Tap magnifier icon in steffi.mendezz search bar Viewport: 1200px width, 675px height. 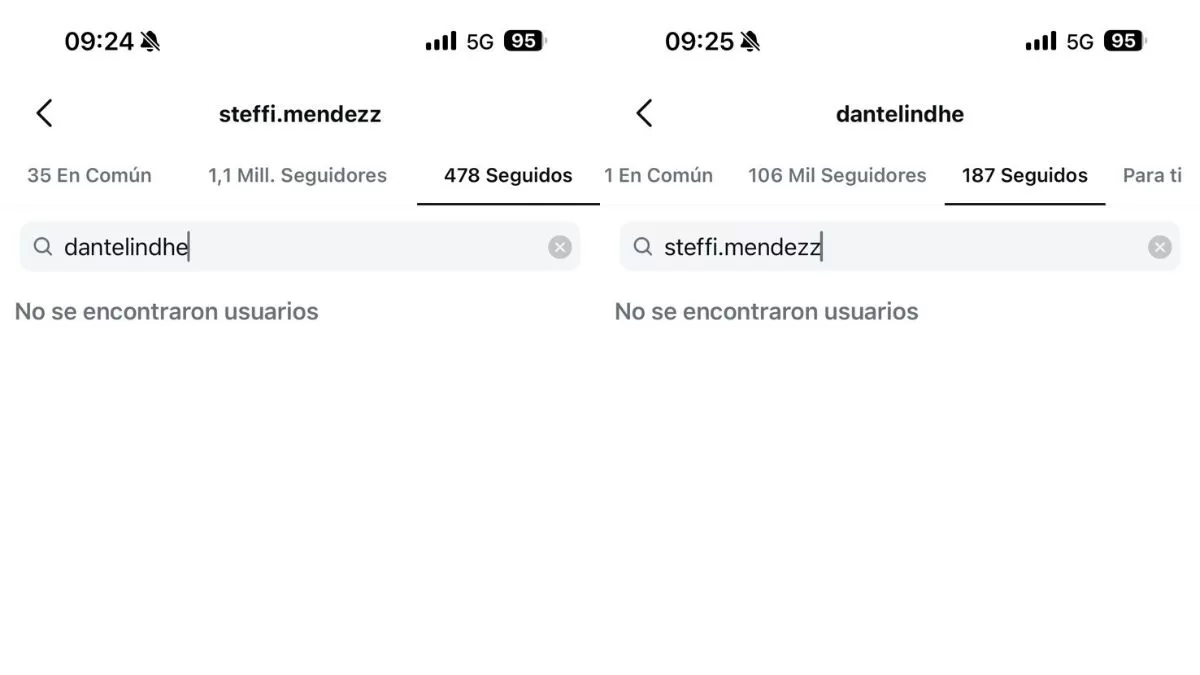642,247
